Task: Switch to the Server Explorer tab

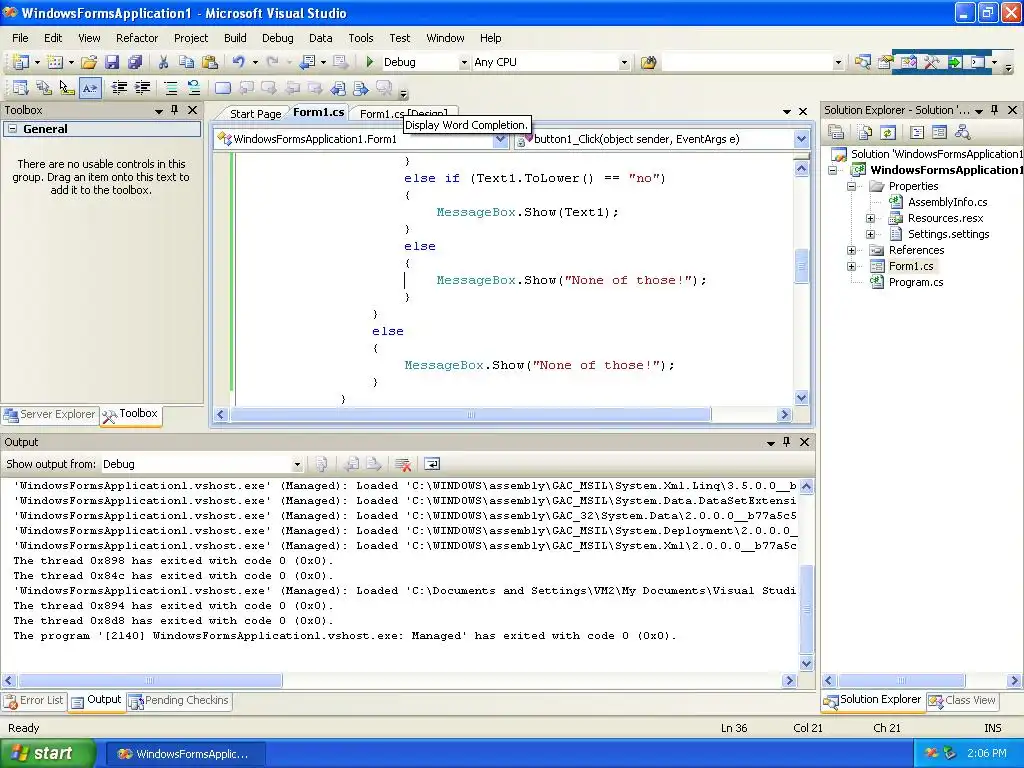Action: click(50, 415)
